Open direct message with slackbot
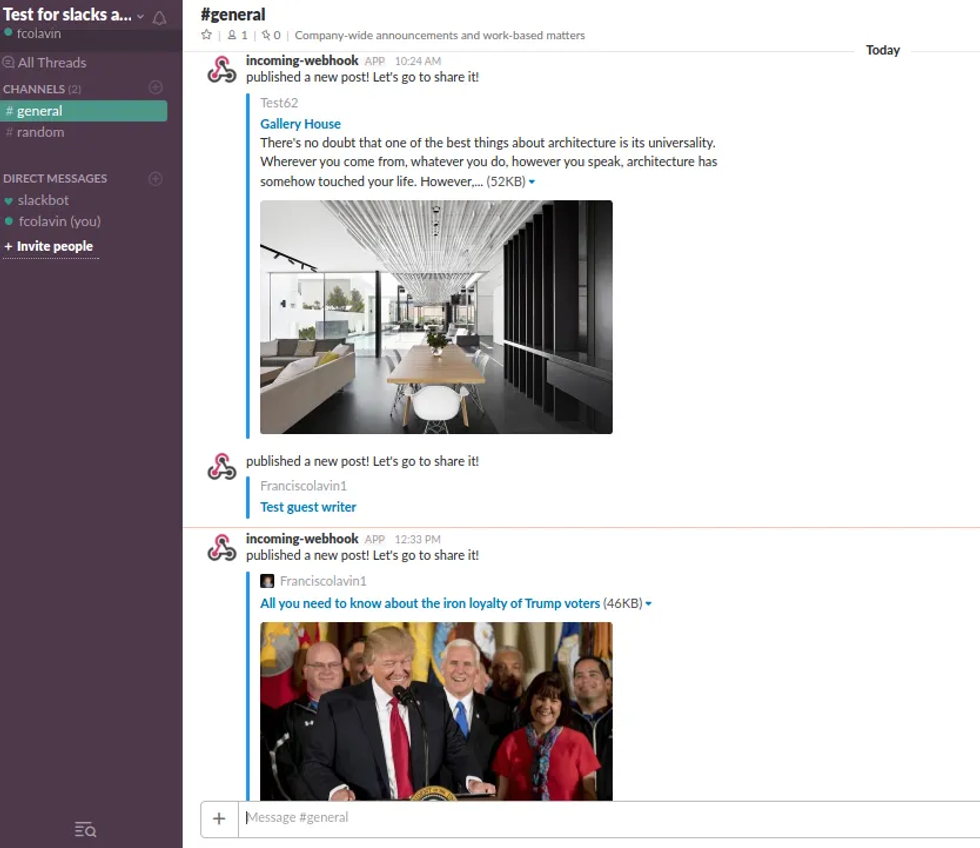Screen dimensions: 980x848 tap(43, 200)
